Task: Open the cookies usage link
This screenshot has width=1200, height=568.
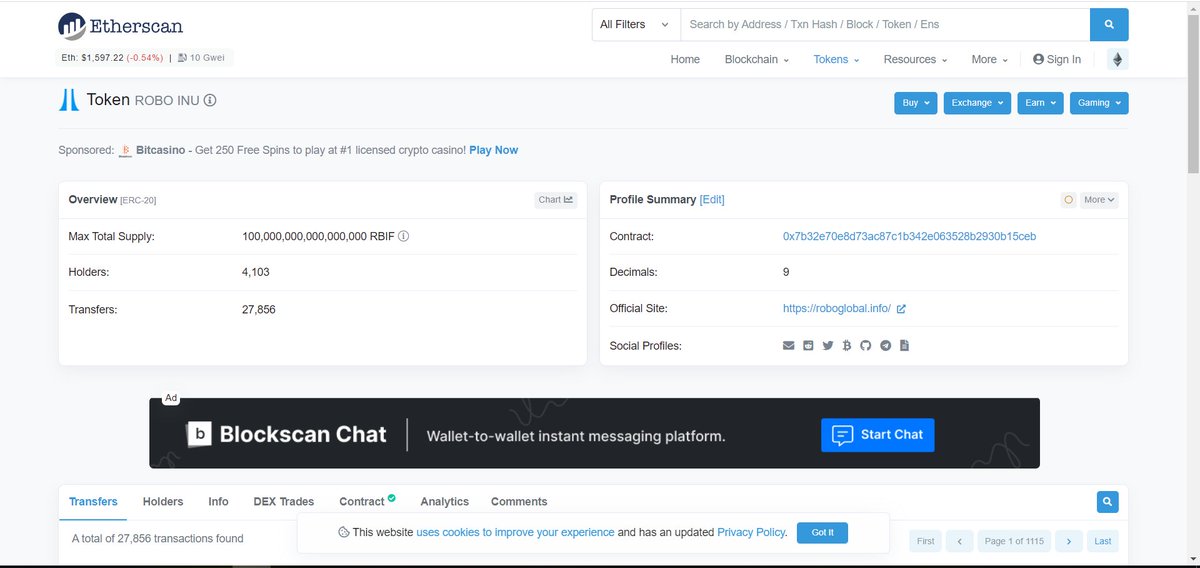Action: tap(515, 533)
